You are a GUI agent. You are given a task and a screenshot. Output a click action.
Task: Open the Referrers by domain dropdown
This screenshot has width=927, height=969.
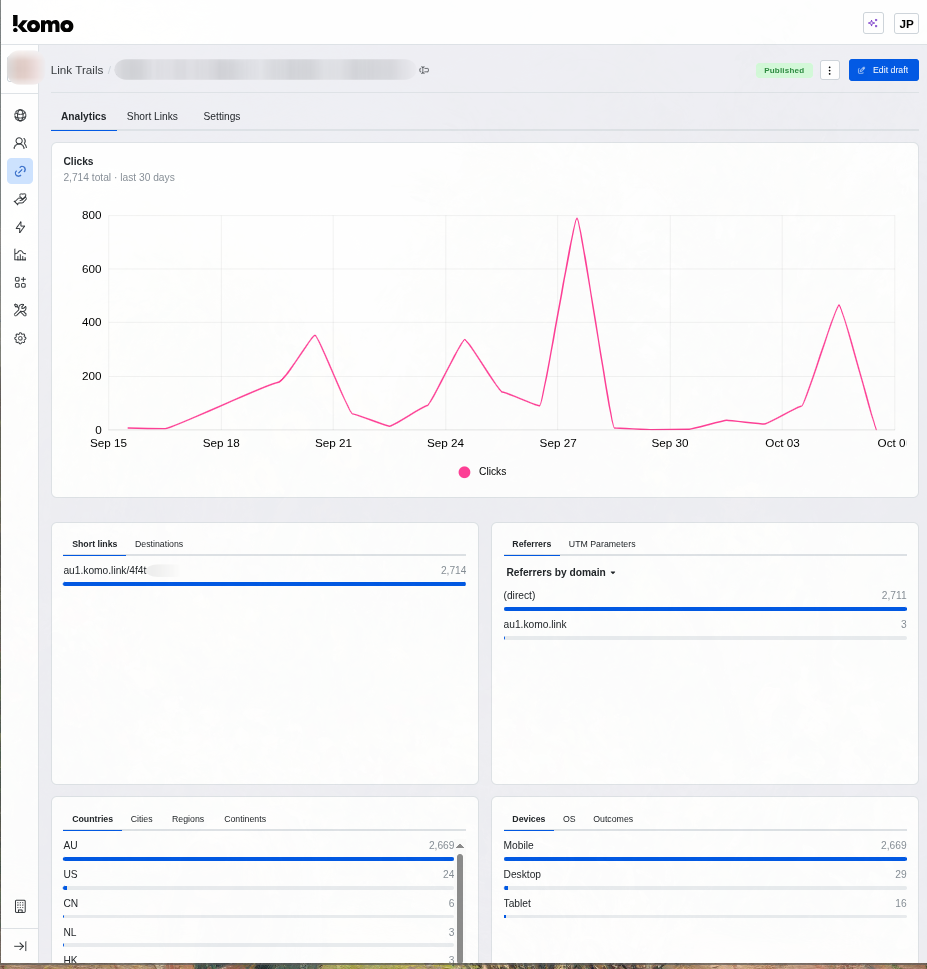pyautogui.click(x=561, y=572)
